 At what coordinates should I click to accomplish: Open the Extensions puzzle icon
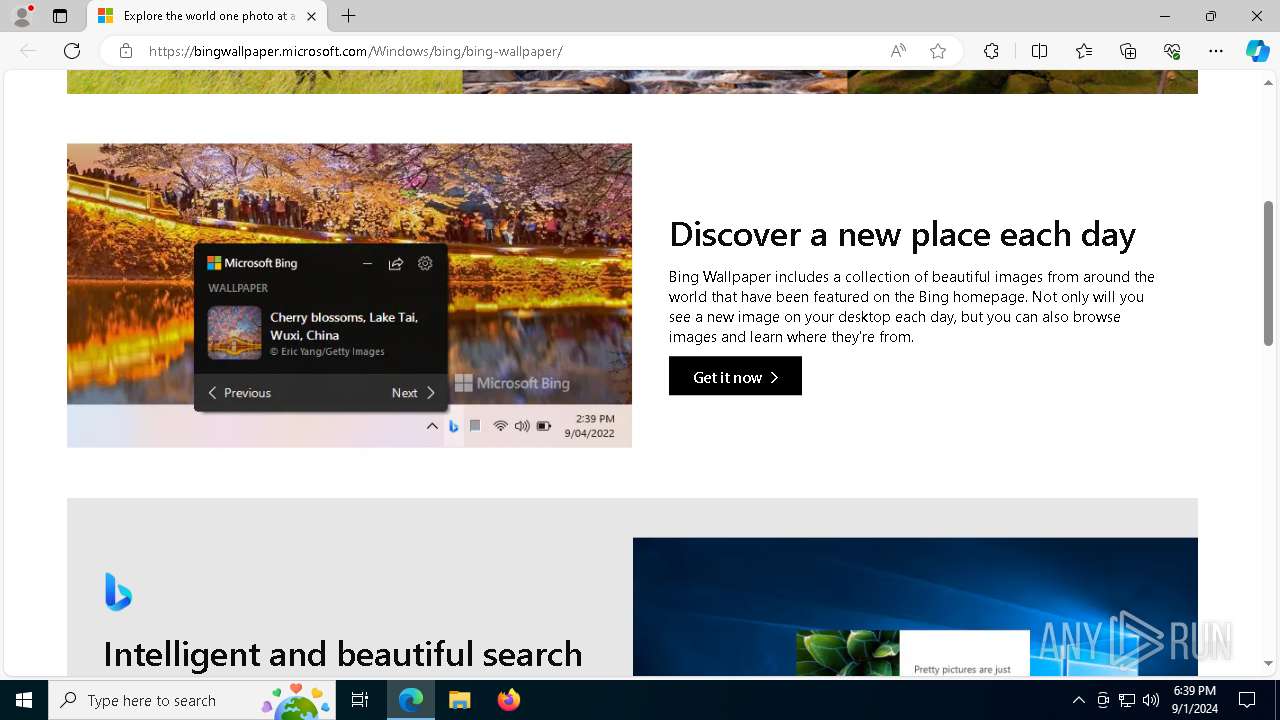pyautogui.click(x=991, y=51)
